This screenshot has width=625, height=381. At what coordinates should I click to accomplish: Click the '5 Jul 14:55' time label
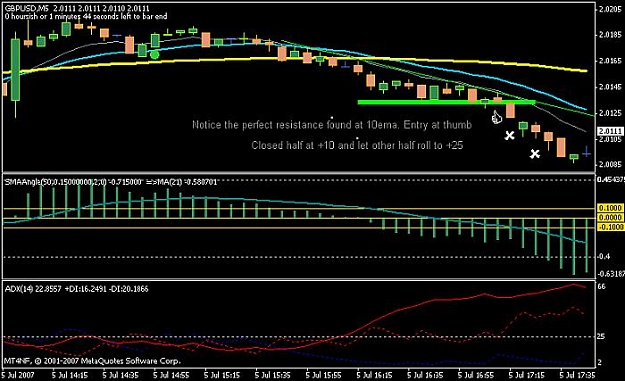point(171,375)
